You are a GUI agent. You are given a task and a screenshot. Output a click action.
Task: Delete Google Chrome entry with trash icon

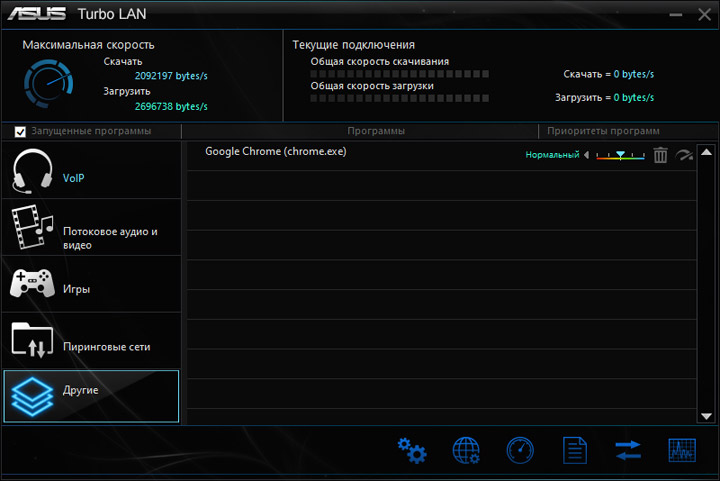[660, 155]
